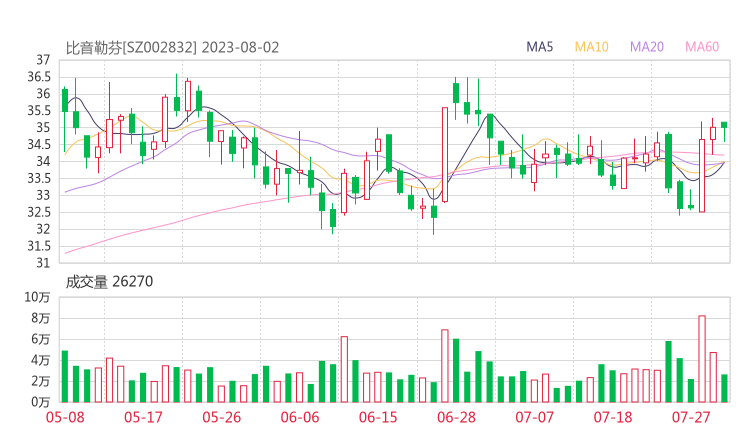
Task: Click the 37 price axis label
Action: click(43, 60)
